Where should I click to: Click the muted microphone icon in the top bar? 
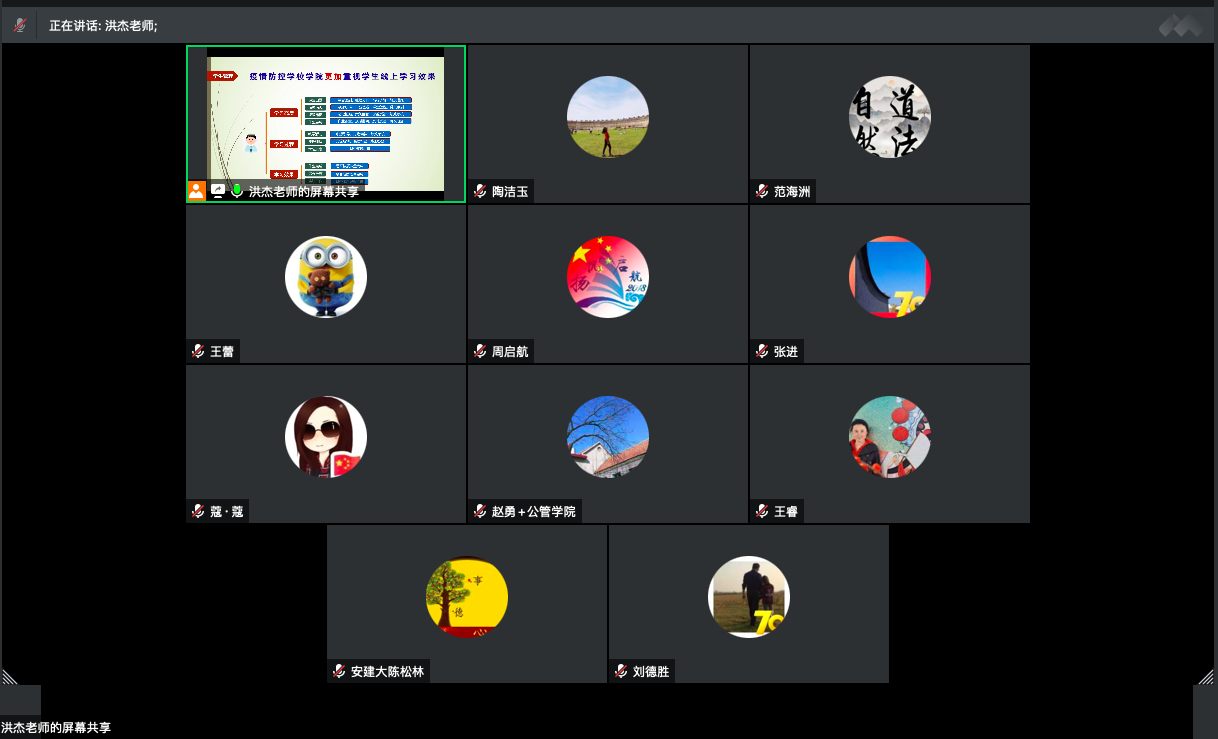pos(19,26)
